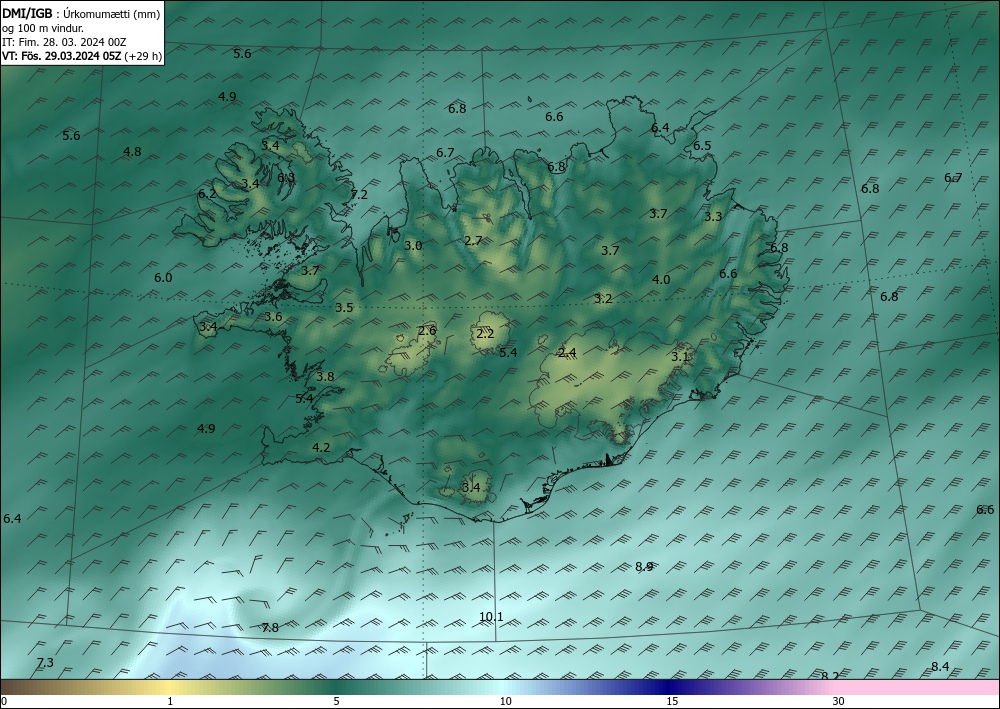Click the 2.7 value in north-central Iceland

click(473, 240)
